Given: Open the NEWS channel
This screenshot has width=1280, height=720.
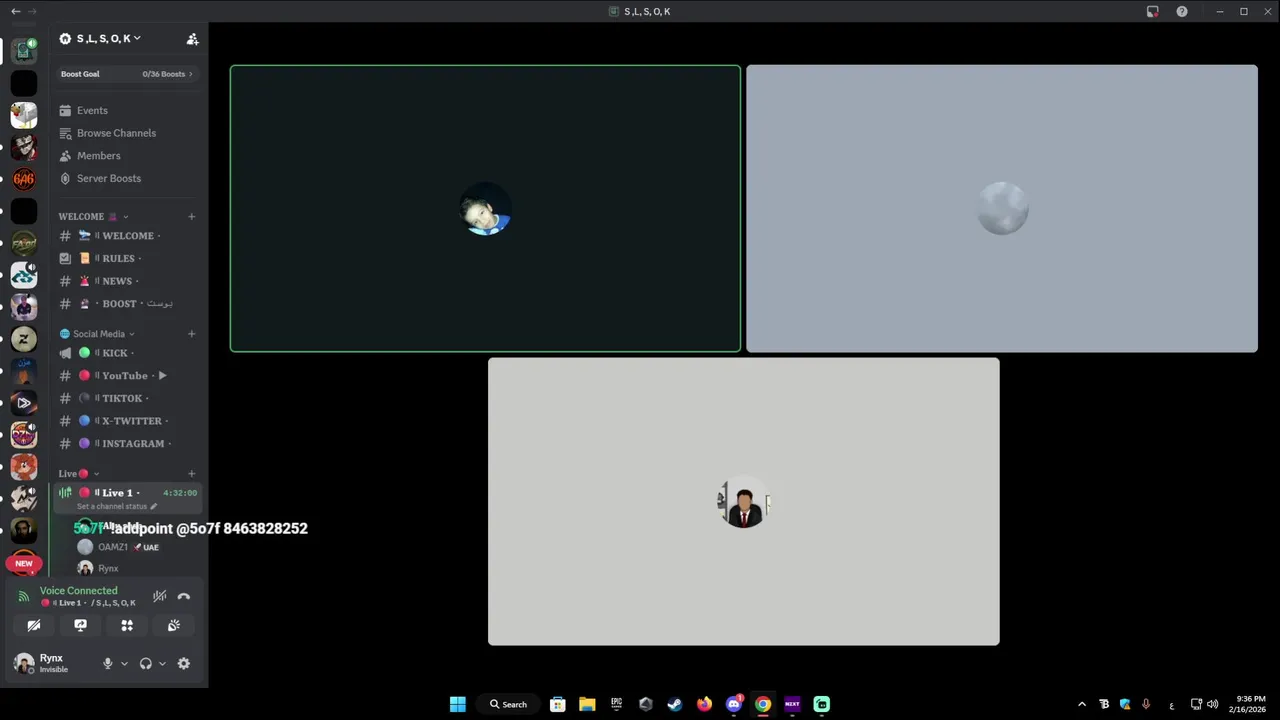Looking at the screenshot, I should [x=128, y=281].
